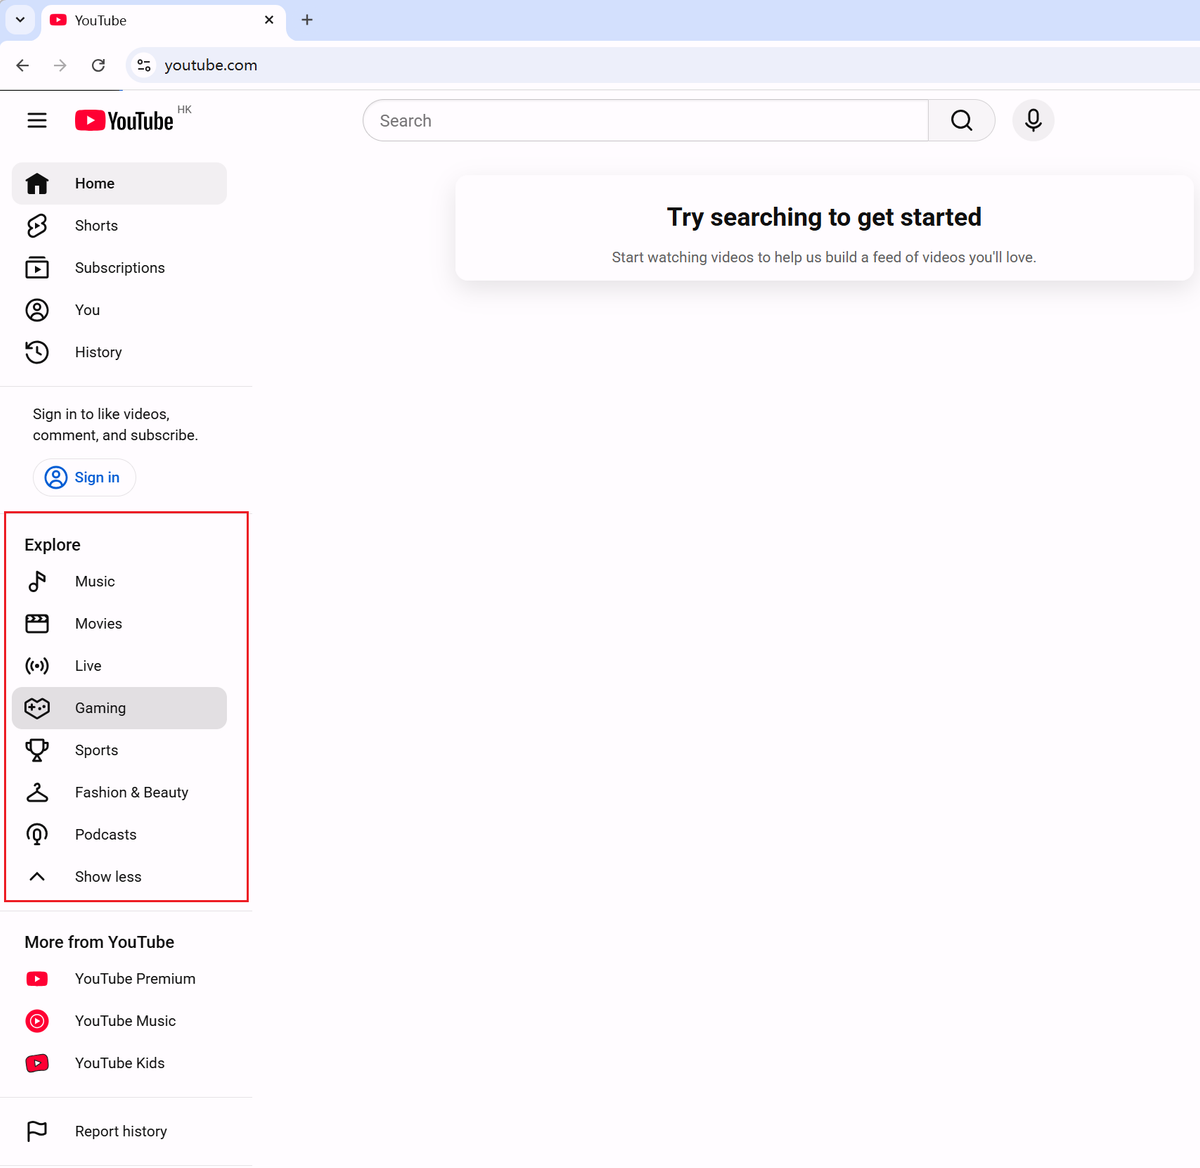The width and height of the screenshot is (1200, 1168).
Task: Select the You menu entry
Action: [x=119, y=310]
